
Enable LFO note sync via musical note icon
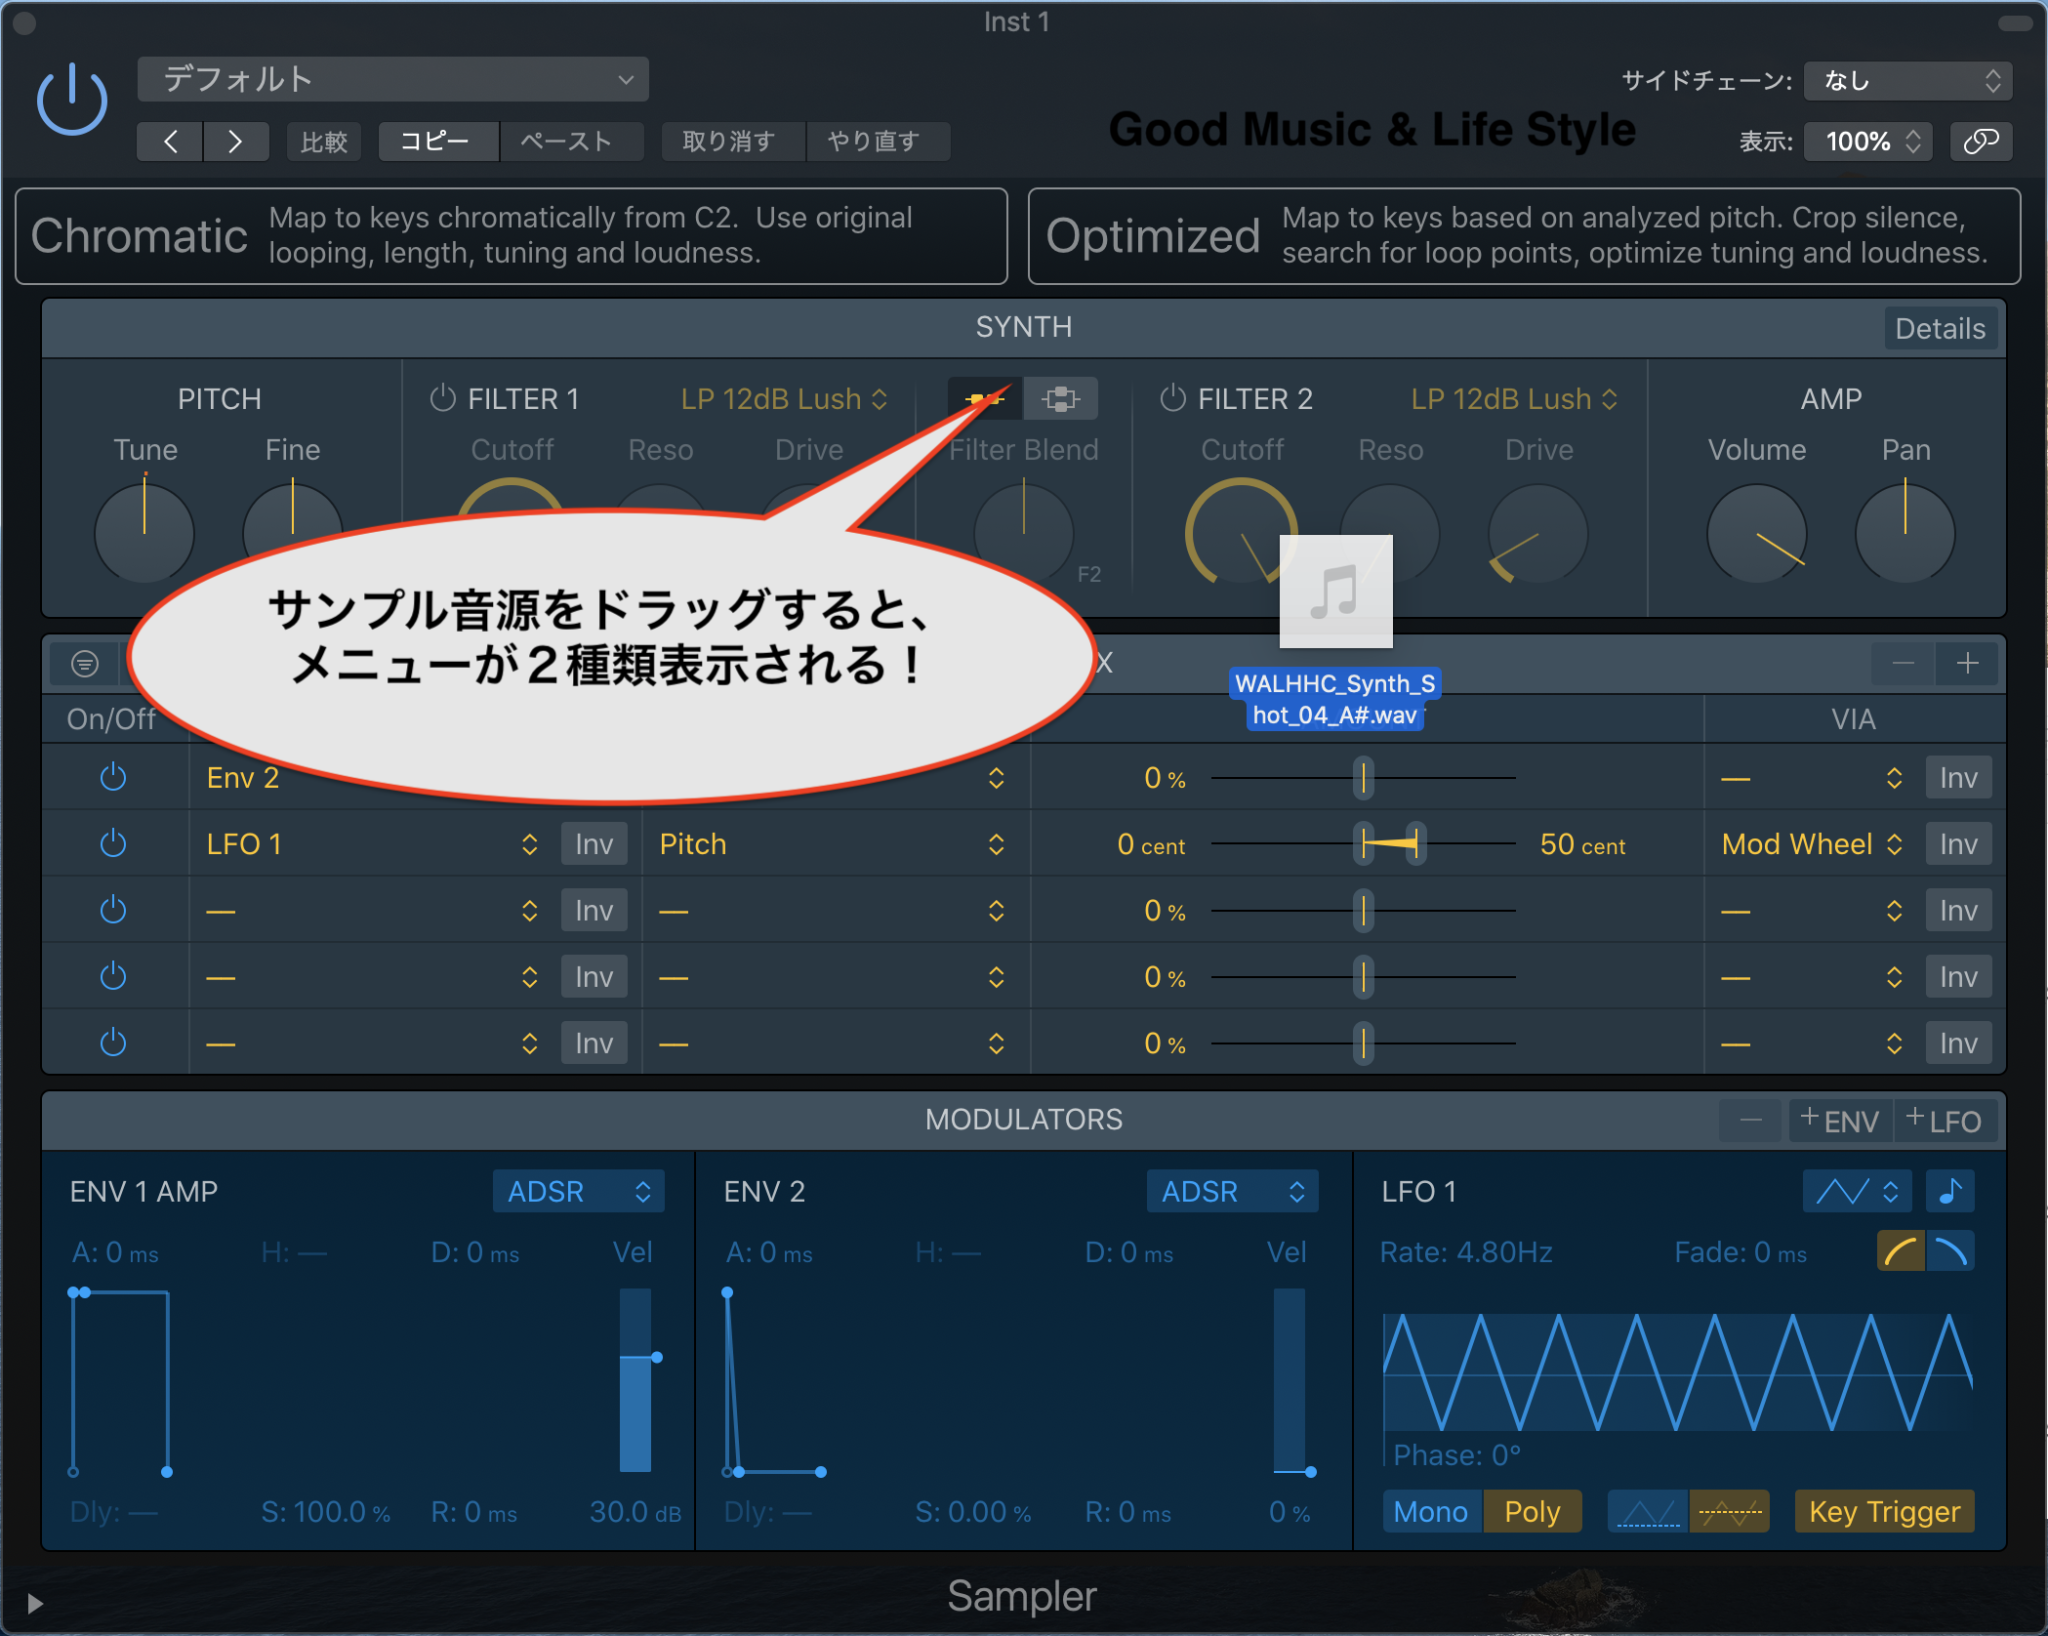[x=1950, y=1191]
